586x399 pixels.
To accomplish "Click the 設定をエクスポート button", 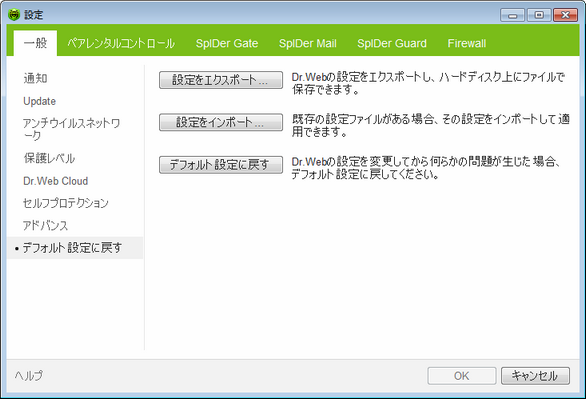I will click(221, 80).
